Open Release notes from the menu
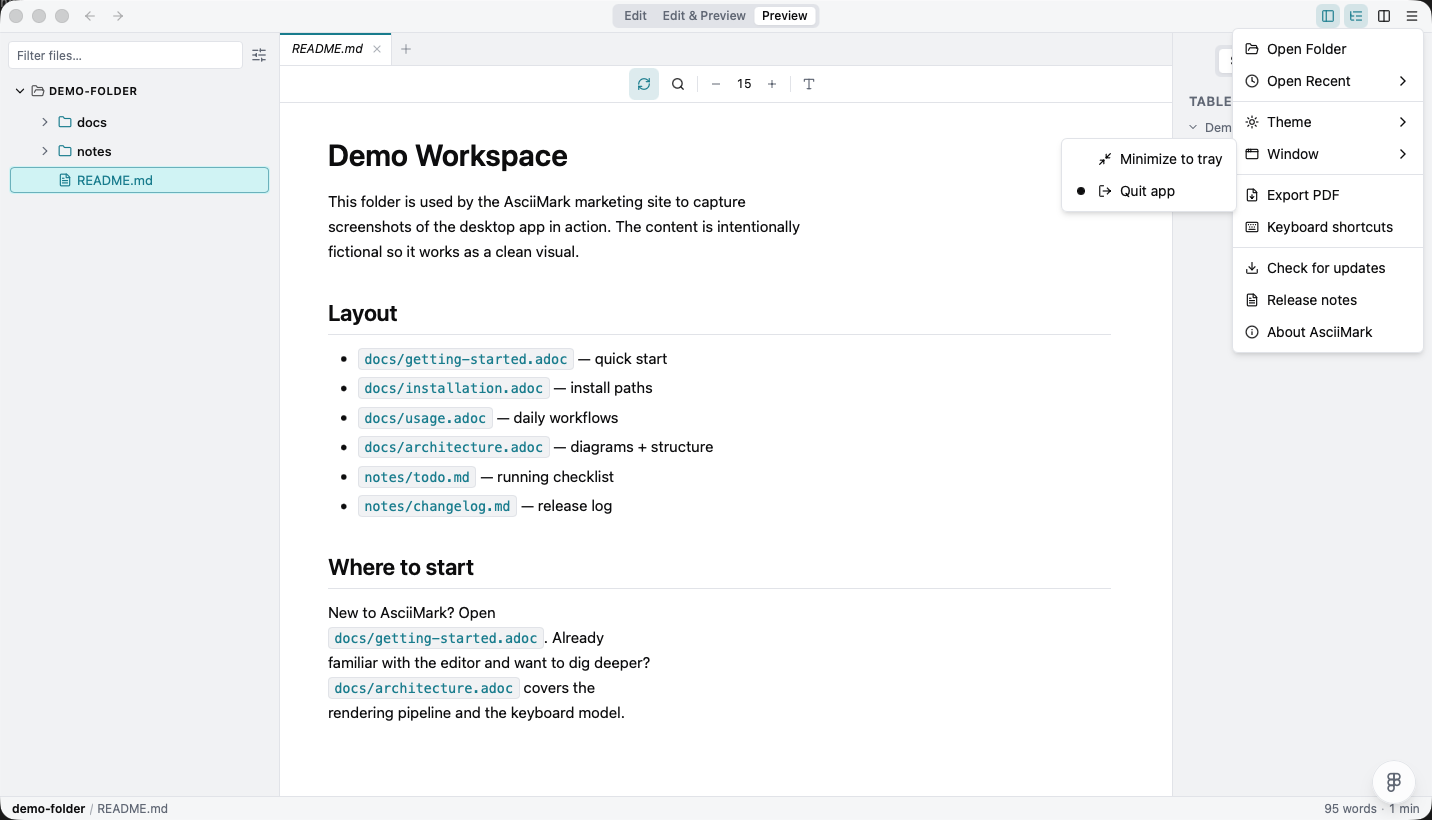 tap(1328, 300)
